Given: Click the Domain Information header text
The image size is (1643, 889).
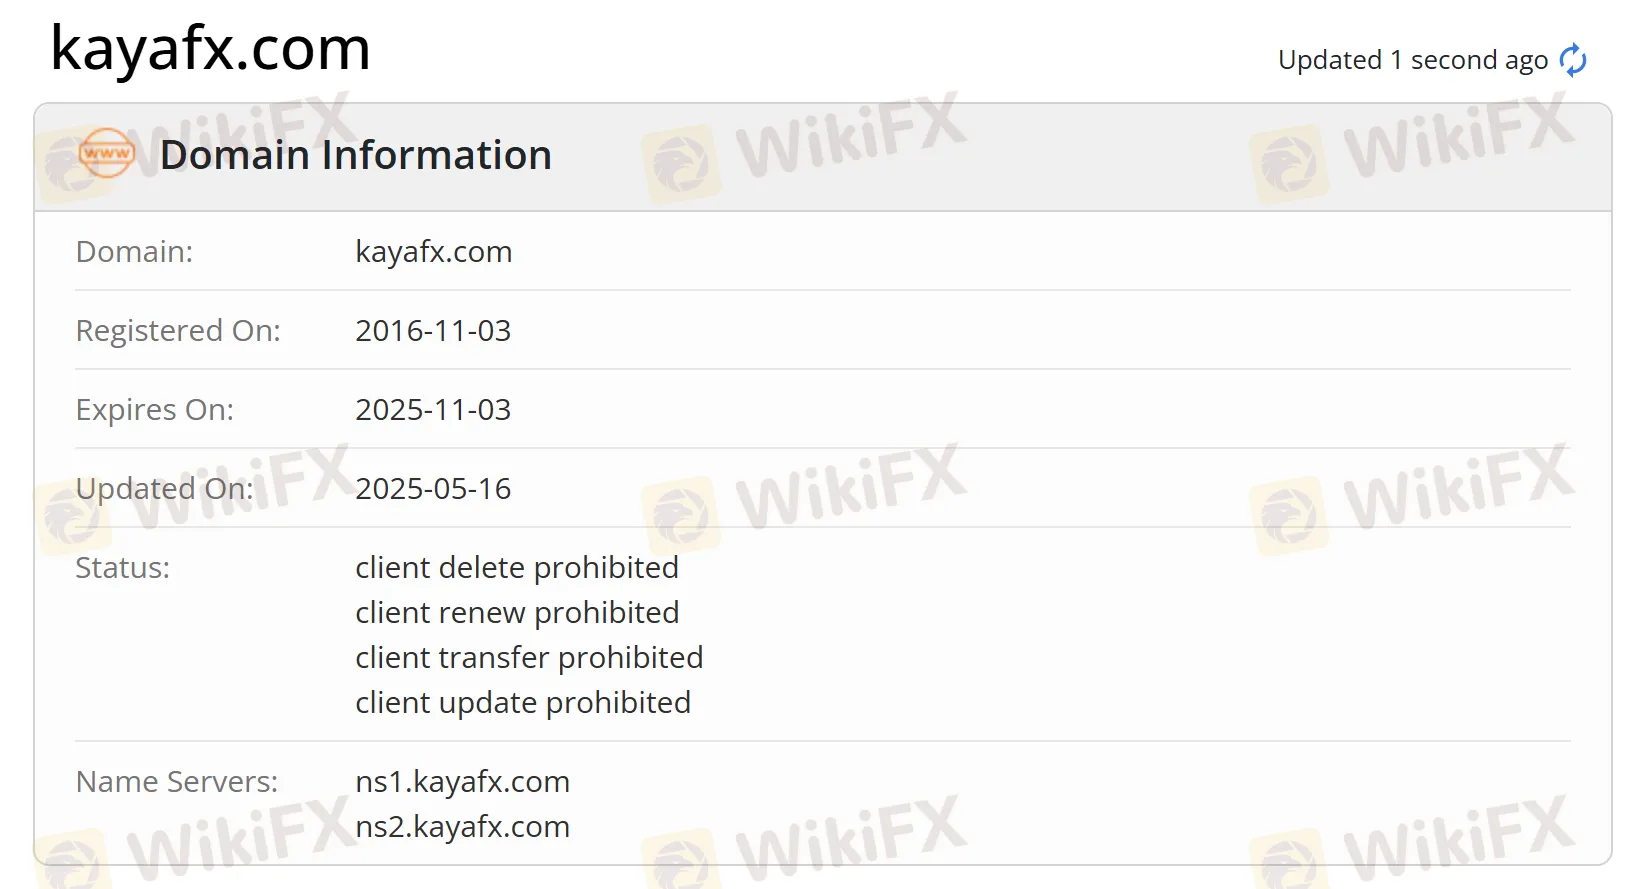Looking at the screenshot, I should coord(356,155).
